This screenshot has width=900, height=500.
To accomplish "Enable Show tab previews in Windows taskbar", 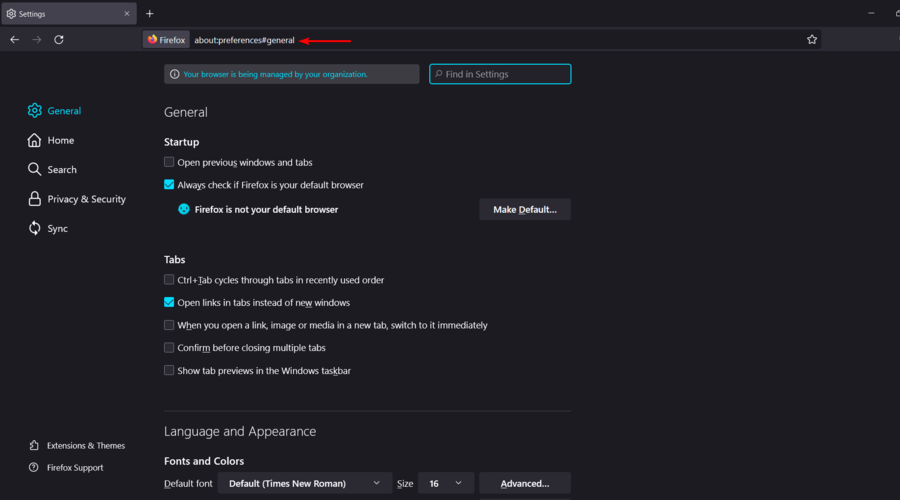I will [169, 370].
